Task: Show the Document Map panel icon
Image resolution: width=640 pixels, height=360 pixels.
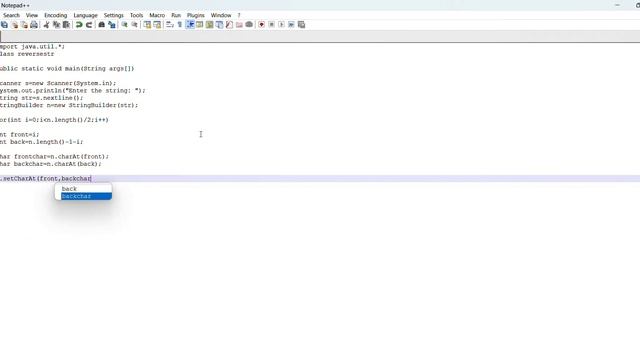Action: [x=209, y=24]
